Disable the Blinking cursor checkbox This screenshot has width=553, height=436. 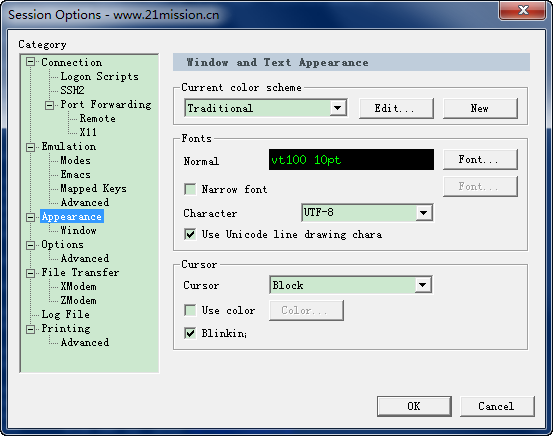(x=190, y=333)
